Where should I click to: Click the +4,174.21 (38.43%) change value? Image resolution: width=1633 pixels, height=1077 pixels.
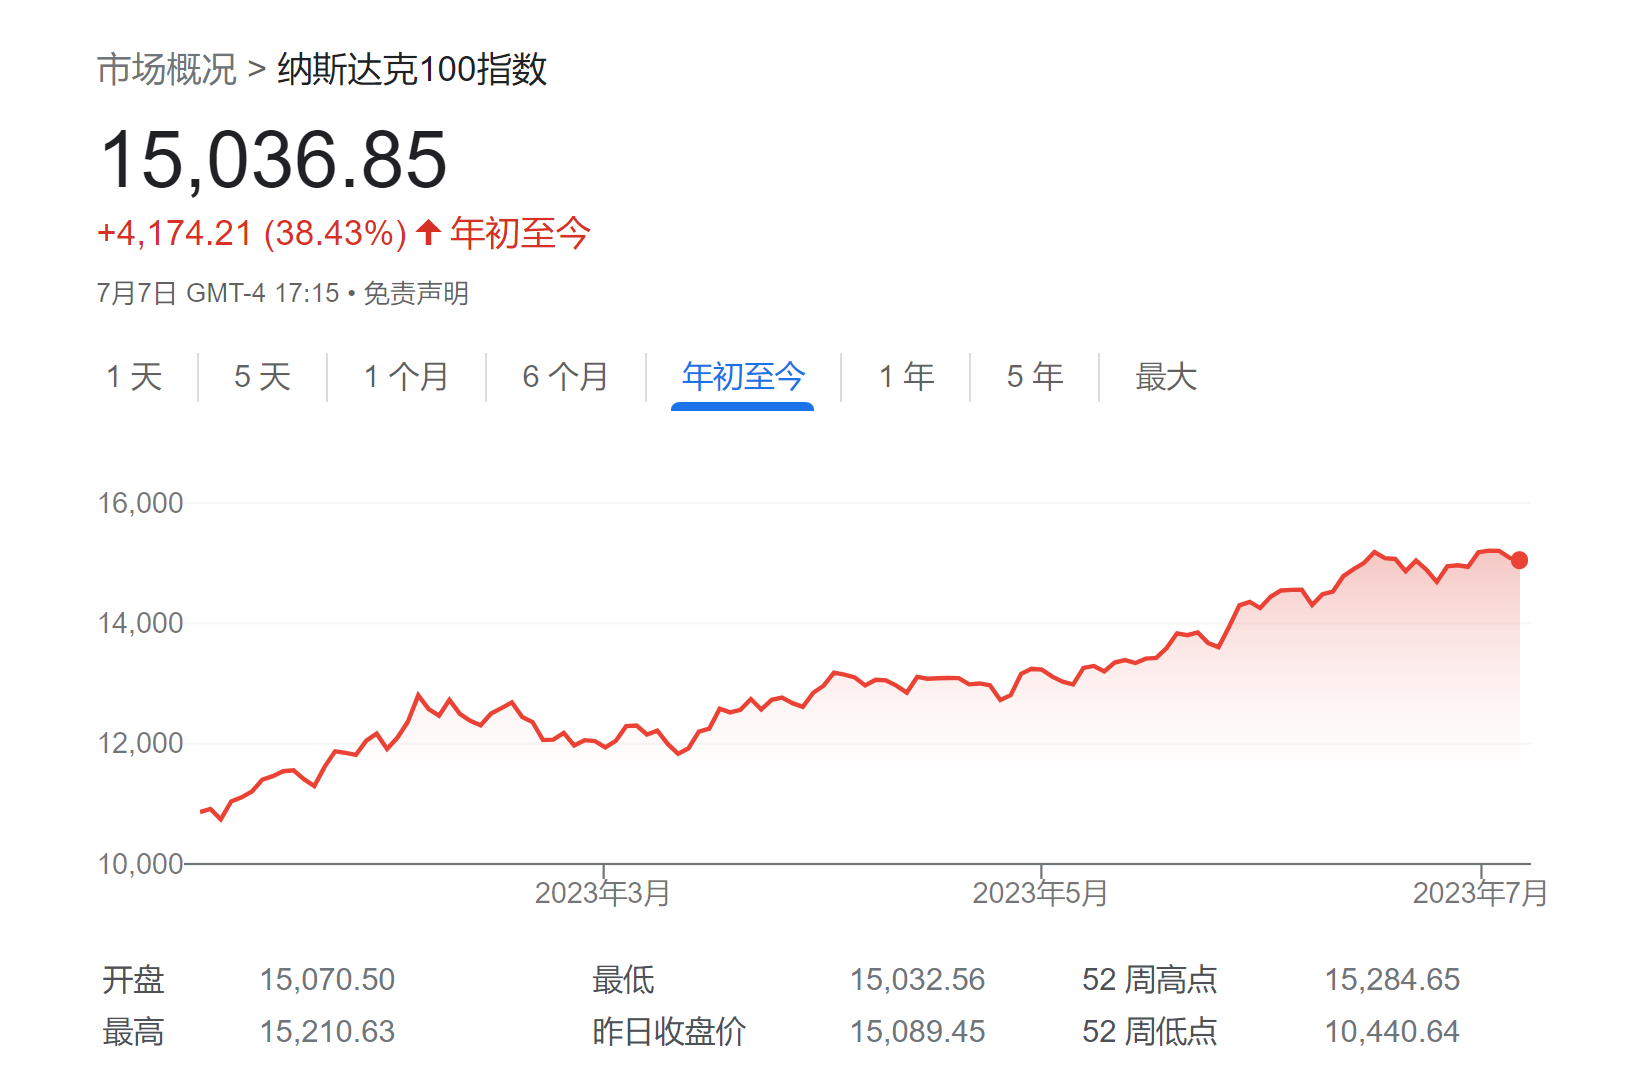252,233
